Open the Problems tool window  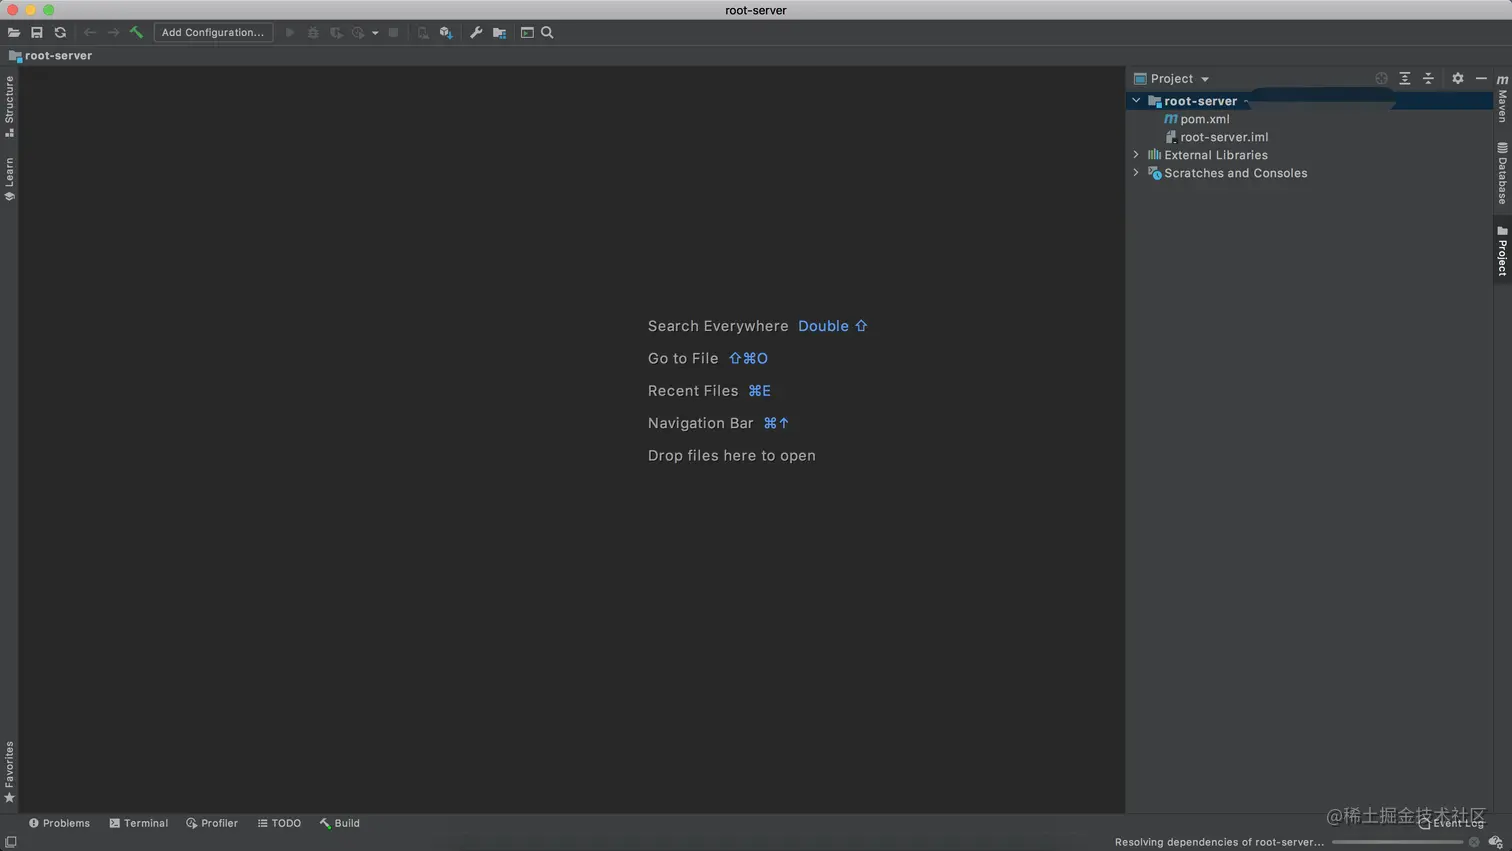[59, 824]
